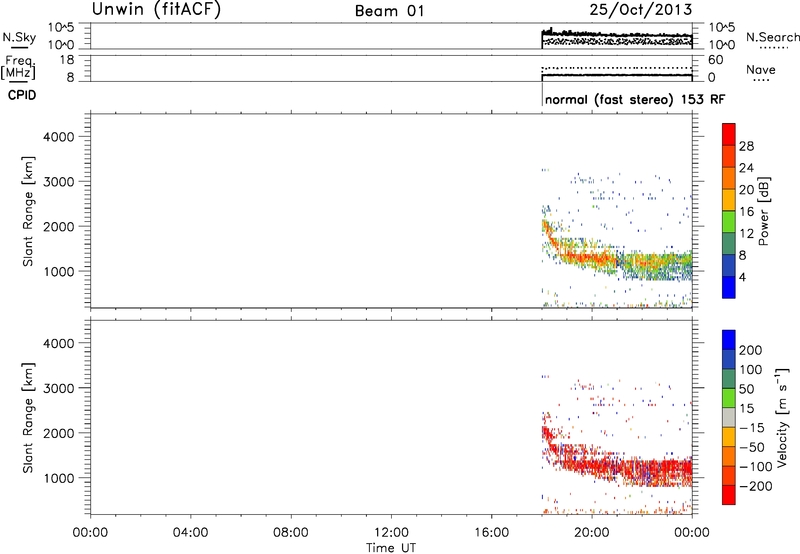Screen dimensions: 800x554
Task: Click the 'Power [dB]' color bar label
Action: pyautogui.click(x=764, y=211)
